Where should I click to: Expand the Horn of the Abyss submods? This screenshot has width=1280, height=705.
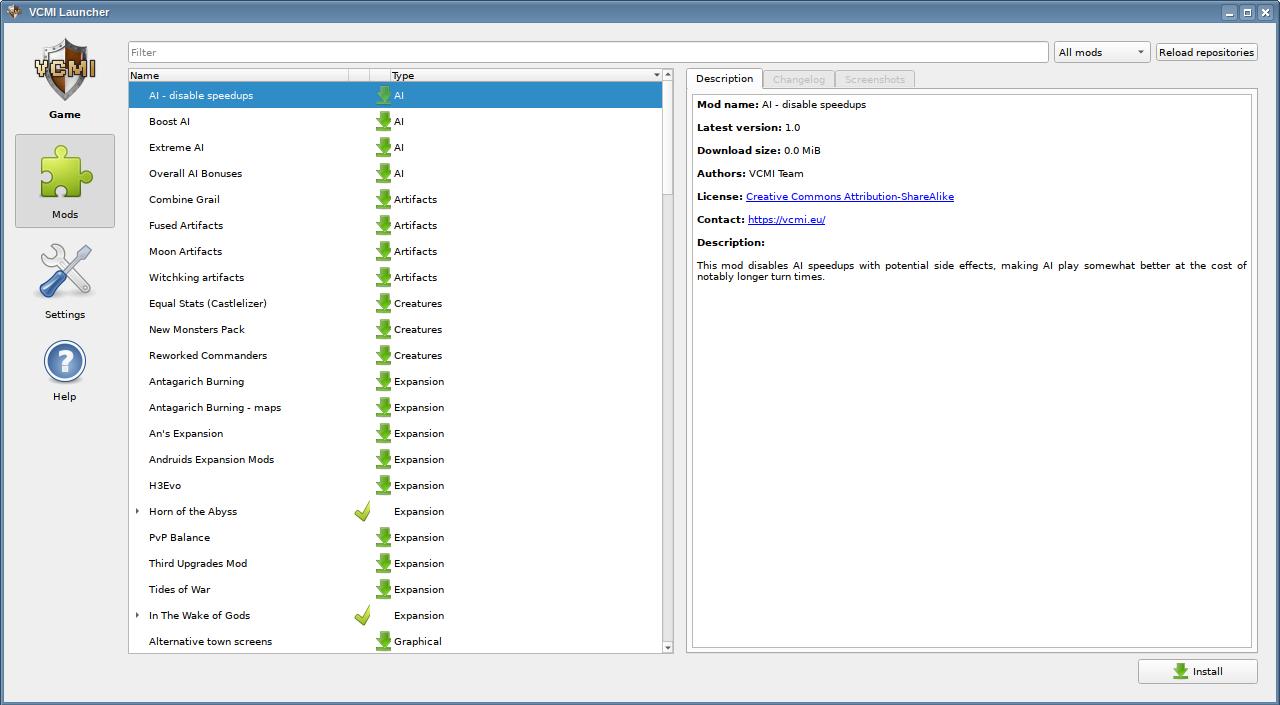(137, 511)
